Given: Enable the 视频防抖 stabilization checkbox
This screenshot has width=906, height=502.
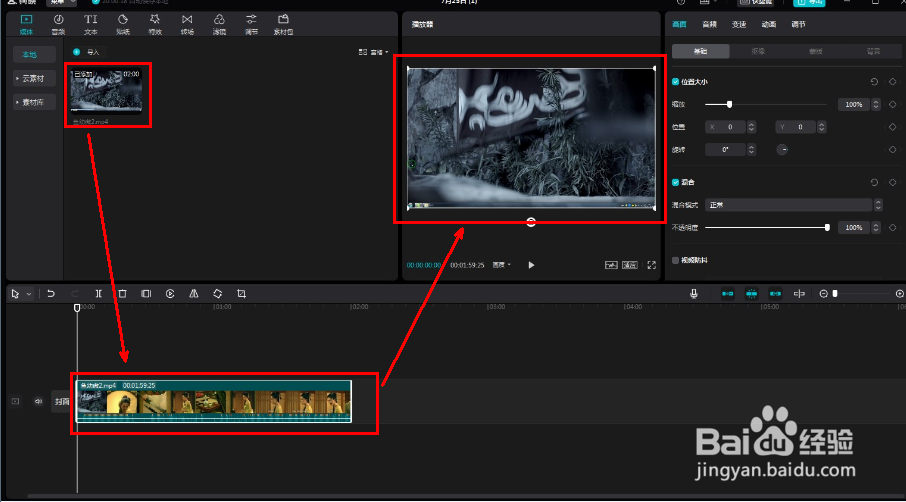Looking at the screenshot, I should pyautogui.click(x=675, y=261).
